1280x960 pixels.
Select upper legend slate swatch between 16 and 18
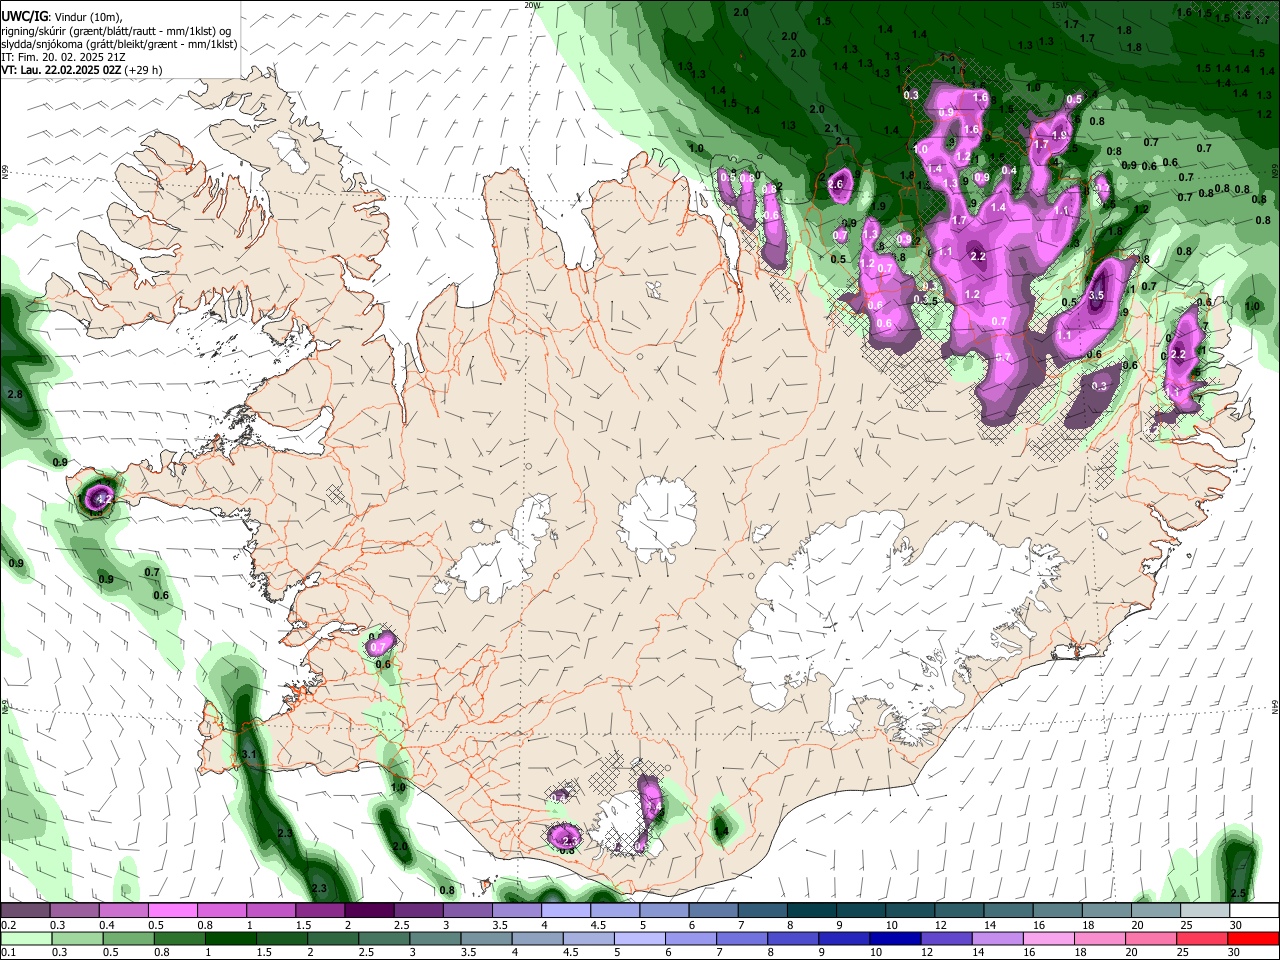(1058, 910)
